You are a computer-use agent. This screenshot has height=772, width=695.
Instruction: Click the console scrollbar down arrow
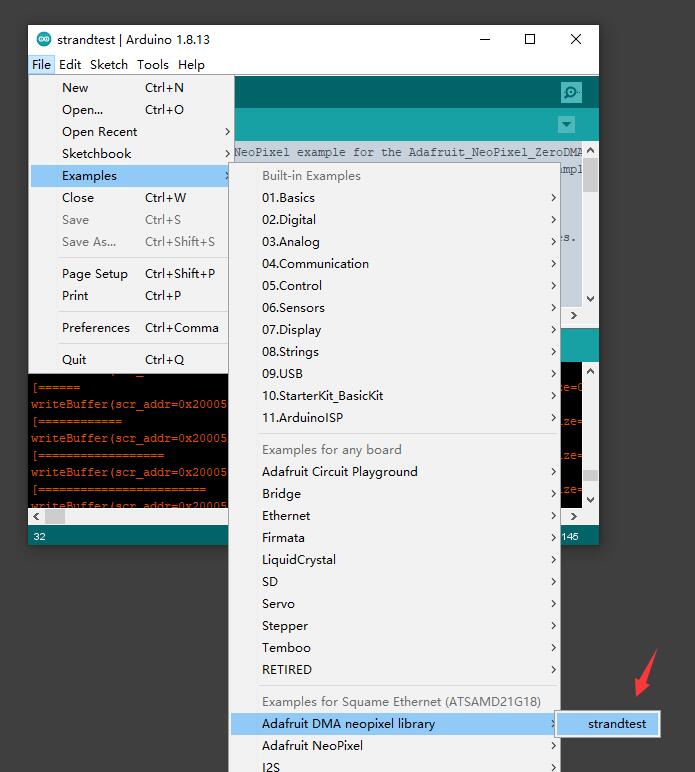point(591,500)
